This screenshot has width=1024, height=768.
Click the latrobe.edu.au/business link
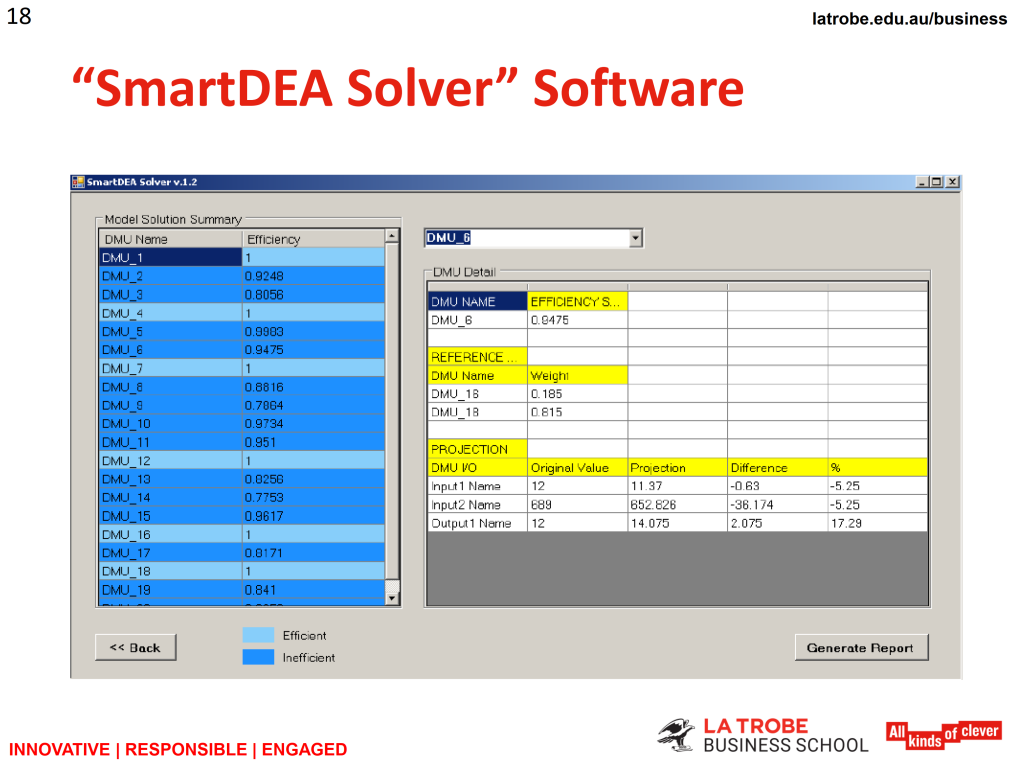[x=909, y=19]
